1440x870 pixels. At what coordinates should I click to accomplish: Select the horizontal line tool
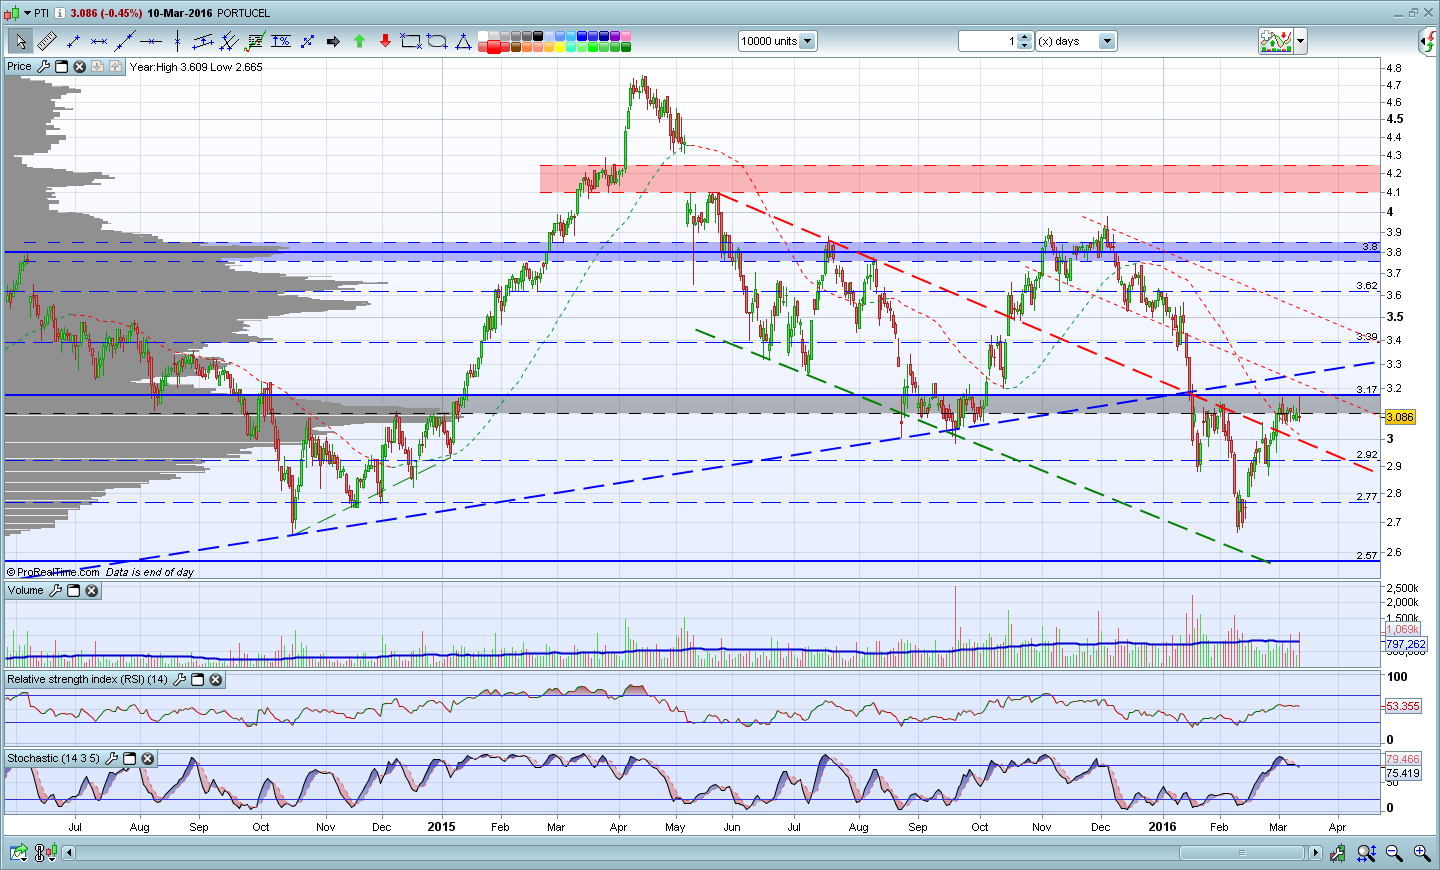tap(151, 41)
